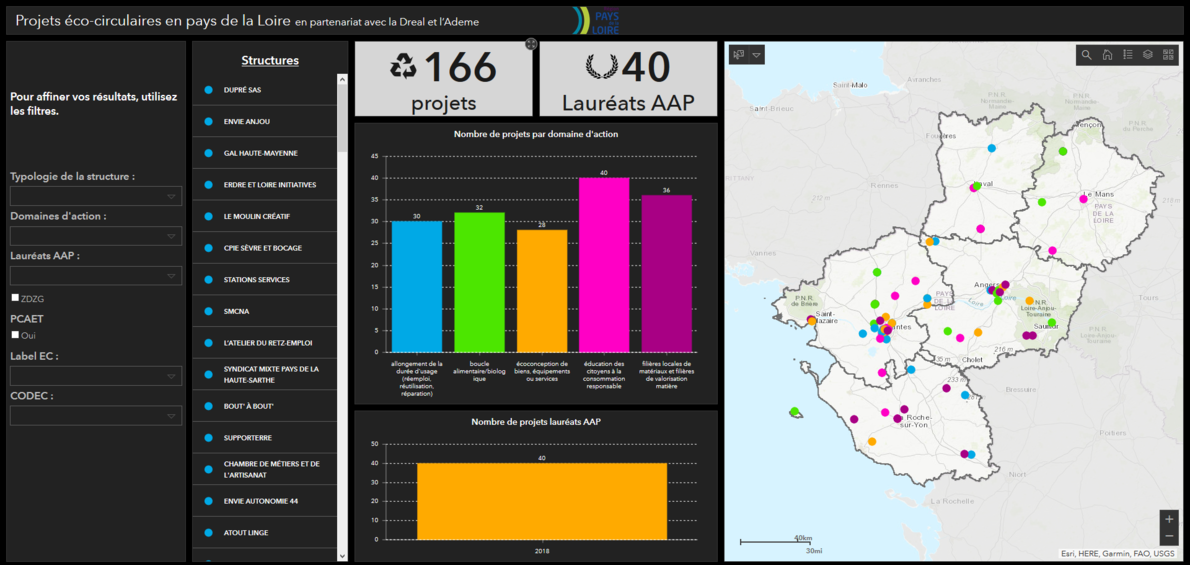Click the purple filières locales bar

pyautogui.click(x=667, y=273)
